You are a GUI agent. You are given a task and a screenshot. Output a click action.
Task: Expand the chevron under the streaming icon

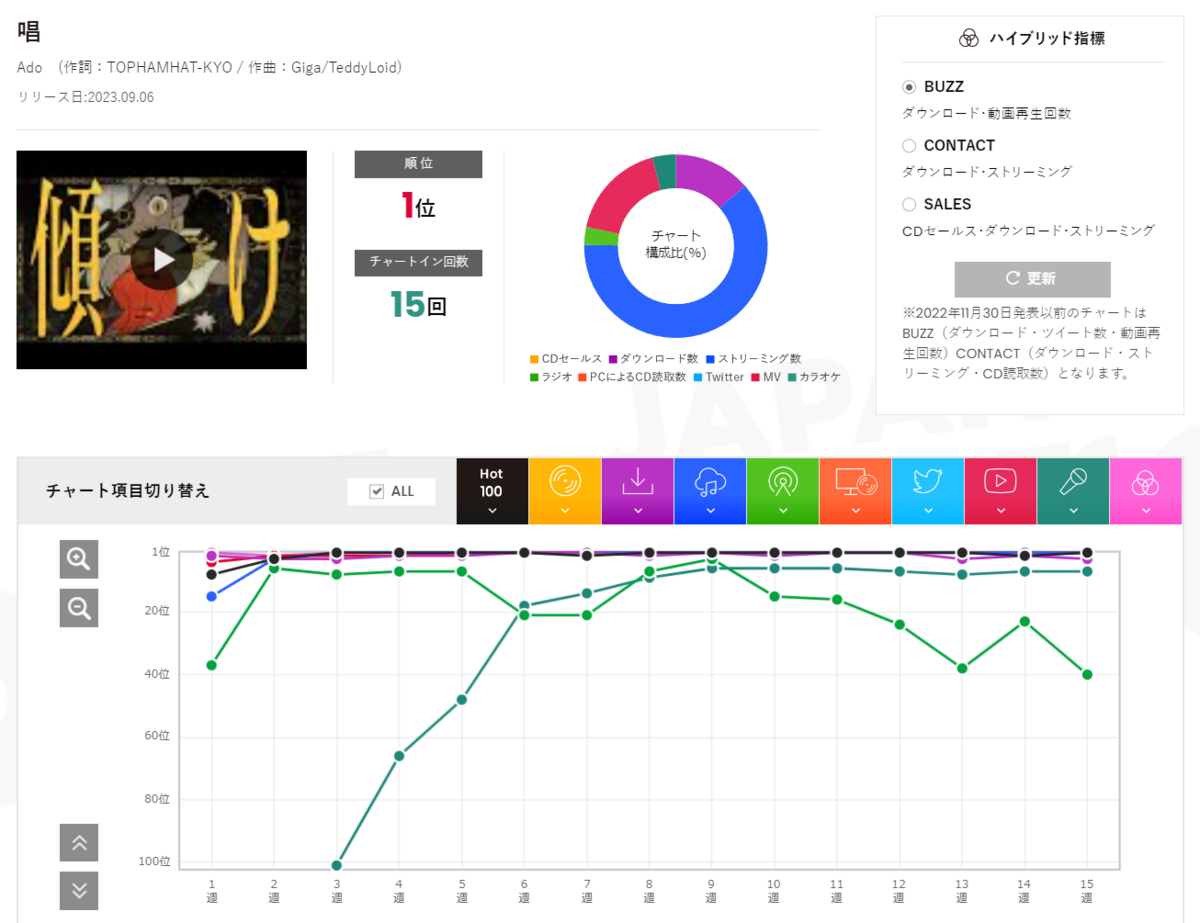click(710, 510)
